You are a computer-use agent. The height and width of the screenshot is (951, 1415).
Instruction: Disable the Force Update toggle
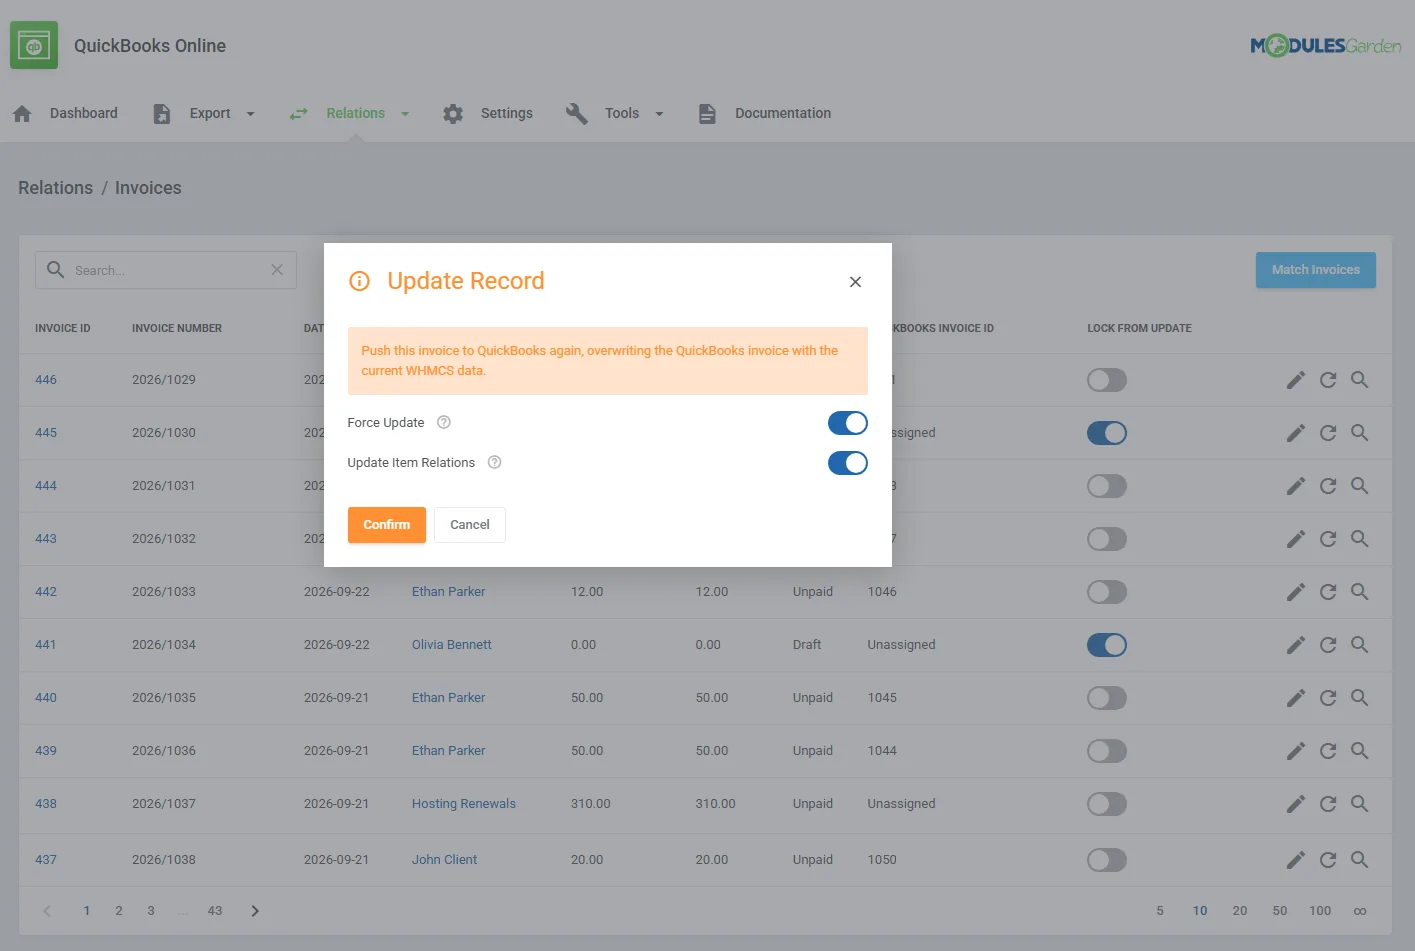[x=848, y=423]
